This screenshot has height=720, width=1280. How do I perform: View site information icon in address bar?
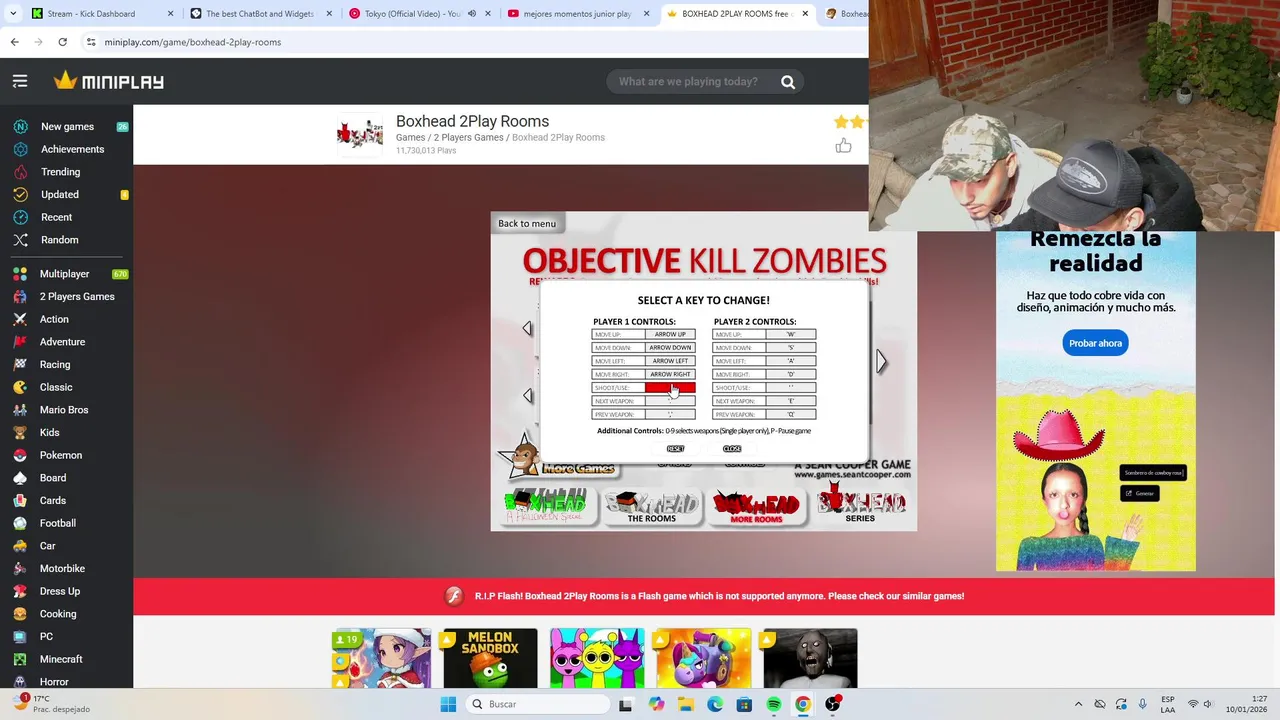click(90, 42)
